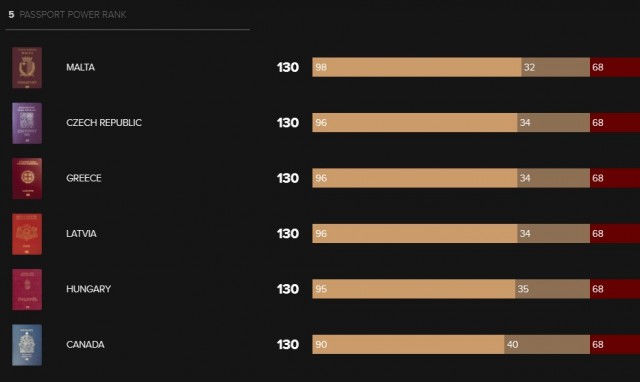Open the Czech Republic passport cover icon
Screen dimensions: 640x382
[27, 123]
